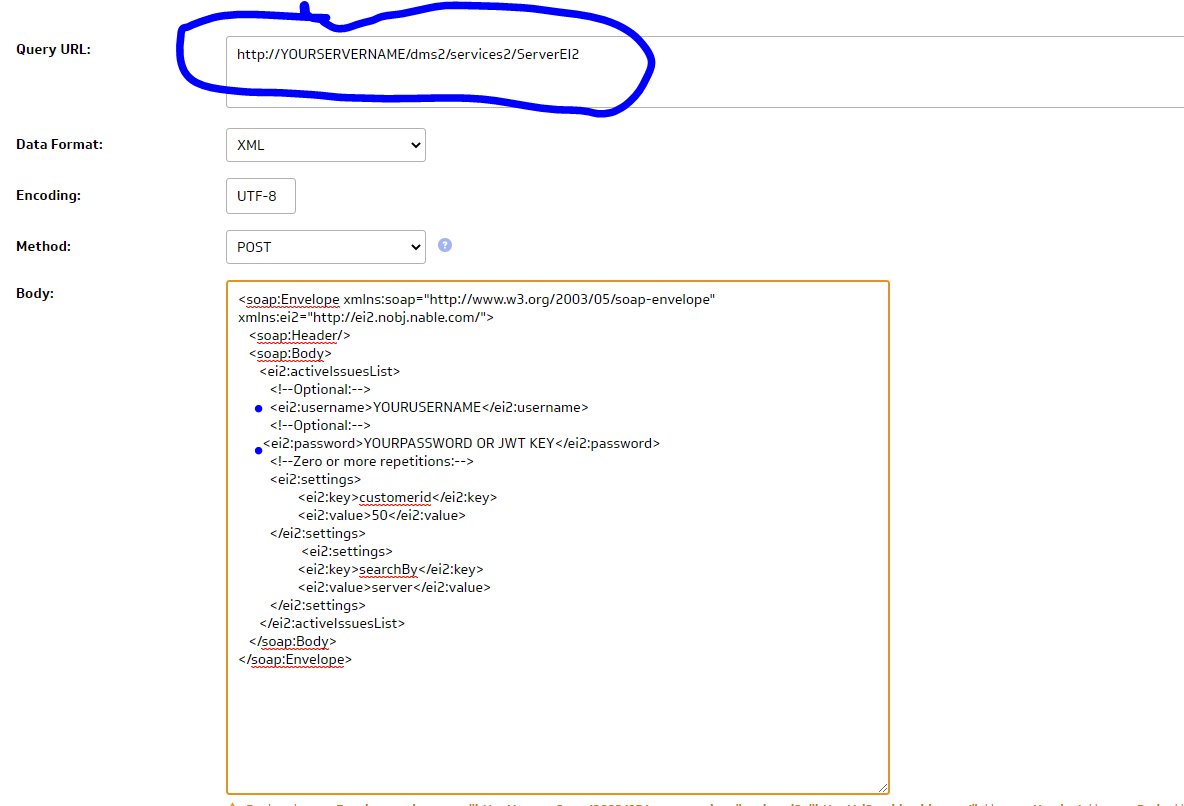Image resolution: width=1184 pixels, height=806 pixels.
Task: Click the value 50 line
Action: click(381, 516)
